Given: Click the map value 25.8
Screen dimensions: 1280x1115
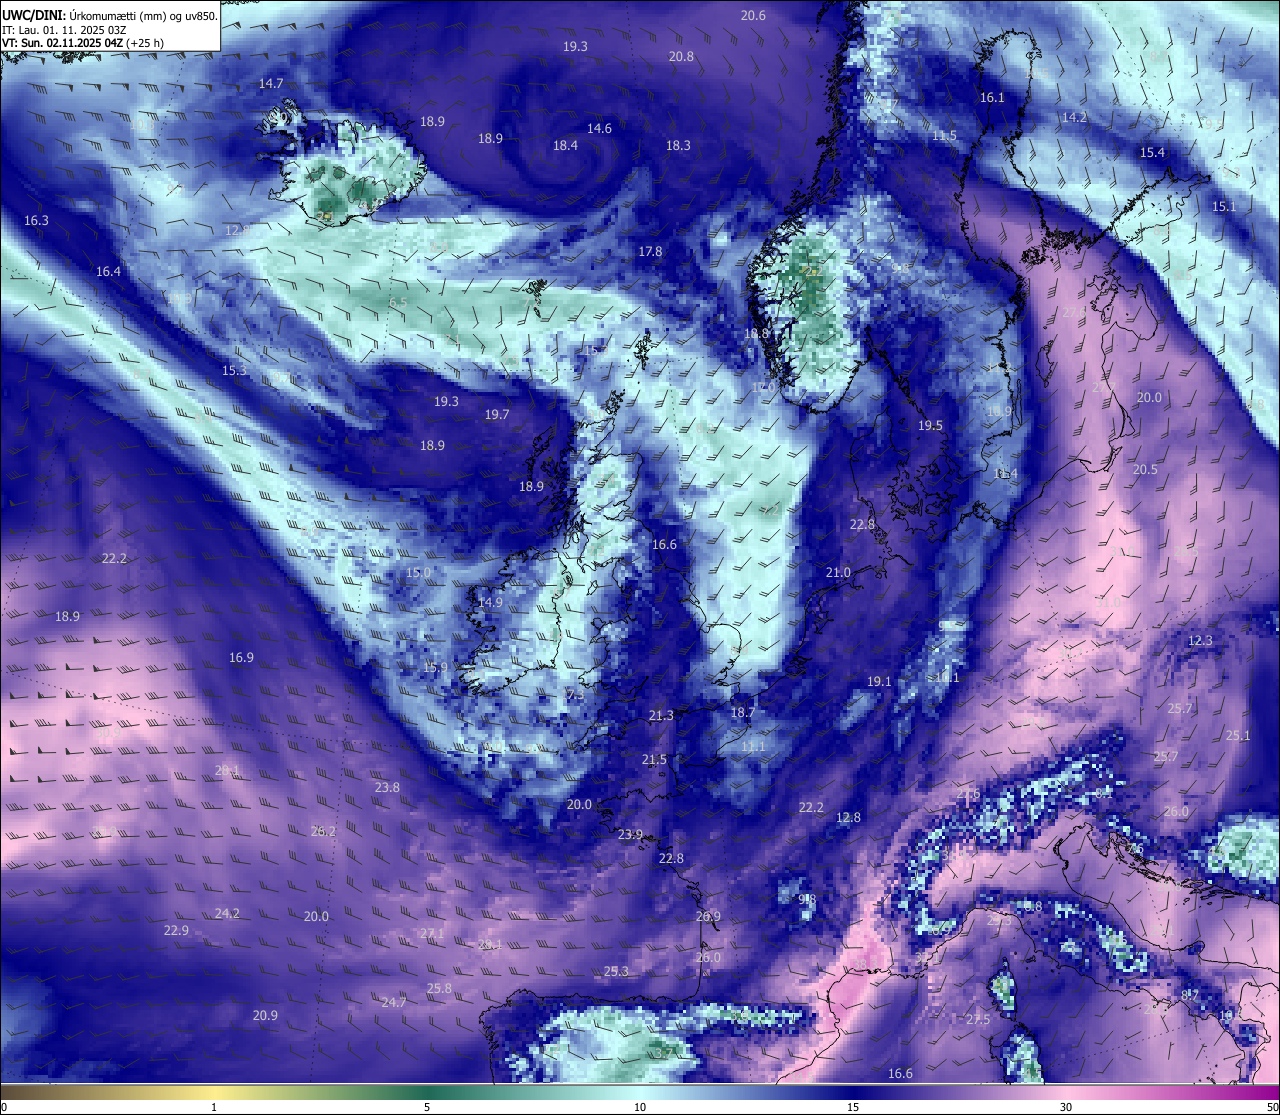Looking at the screenshot, I should tap(439, 988).
